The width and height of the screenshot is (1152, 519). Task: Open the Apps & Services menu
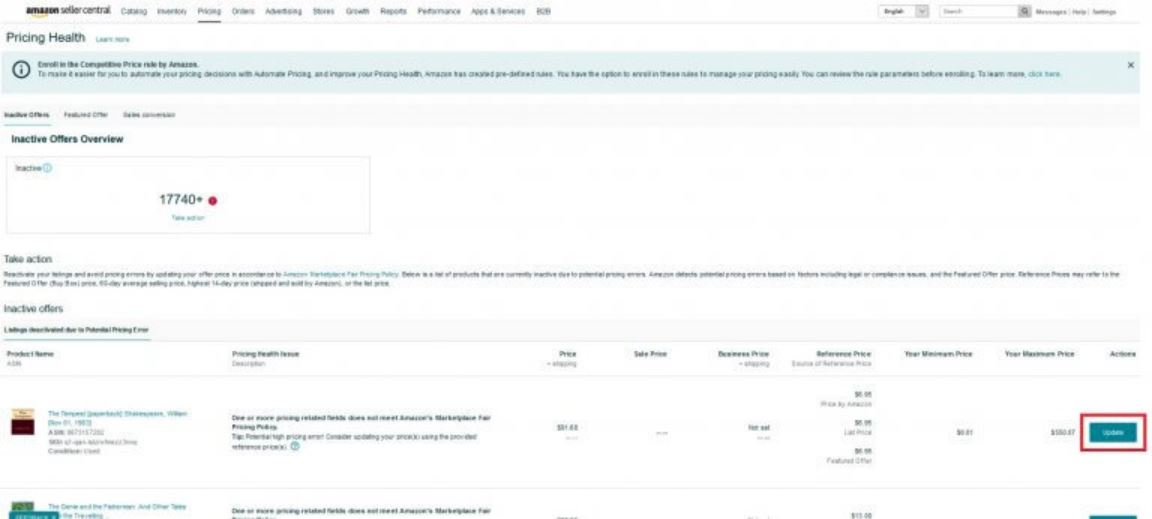coord(498,12)
